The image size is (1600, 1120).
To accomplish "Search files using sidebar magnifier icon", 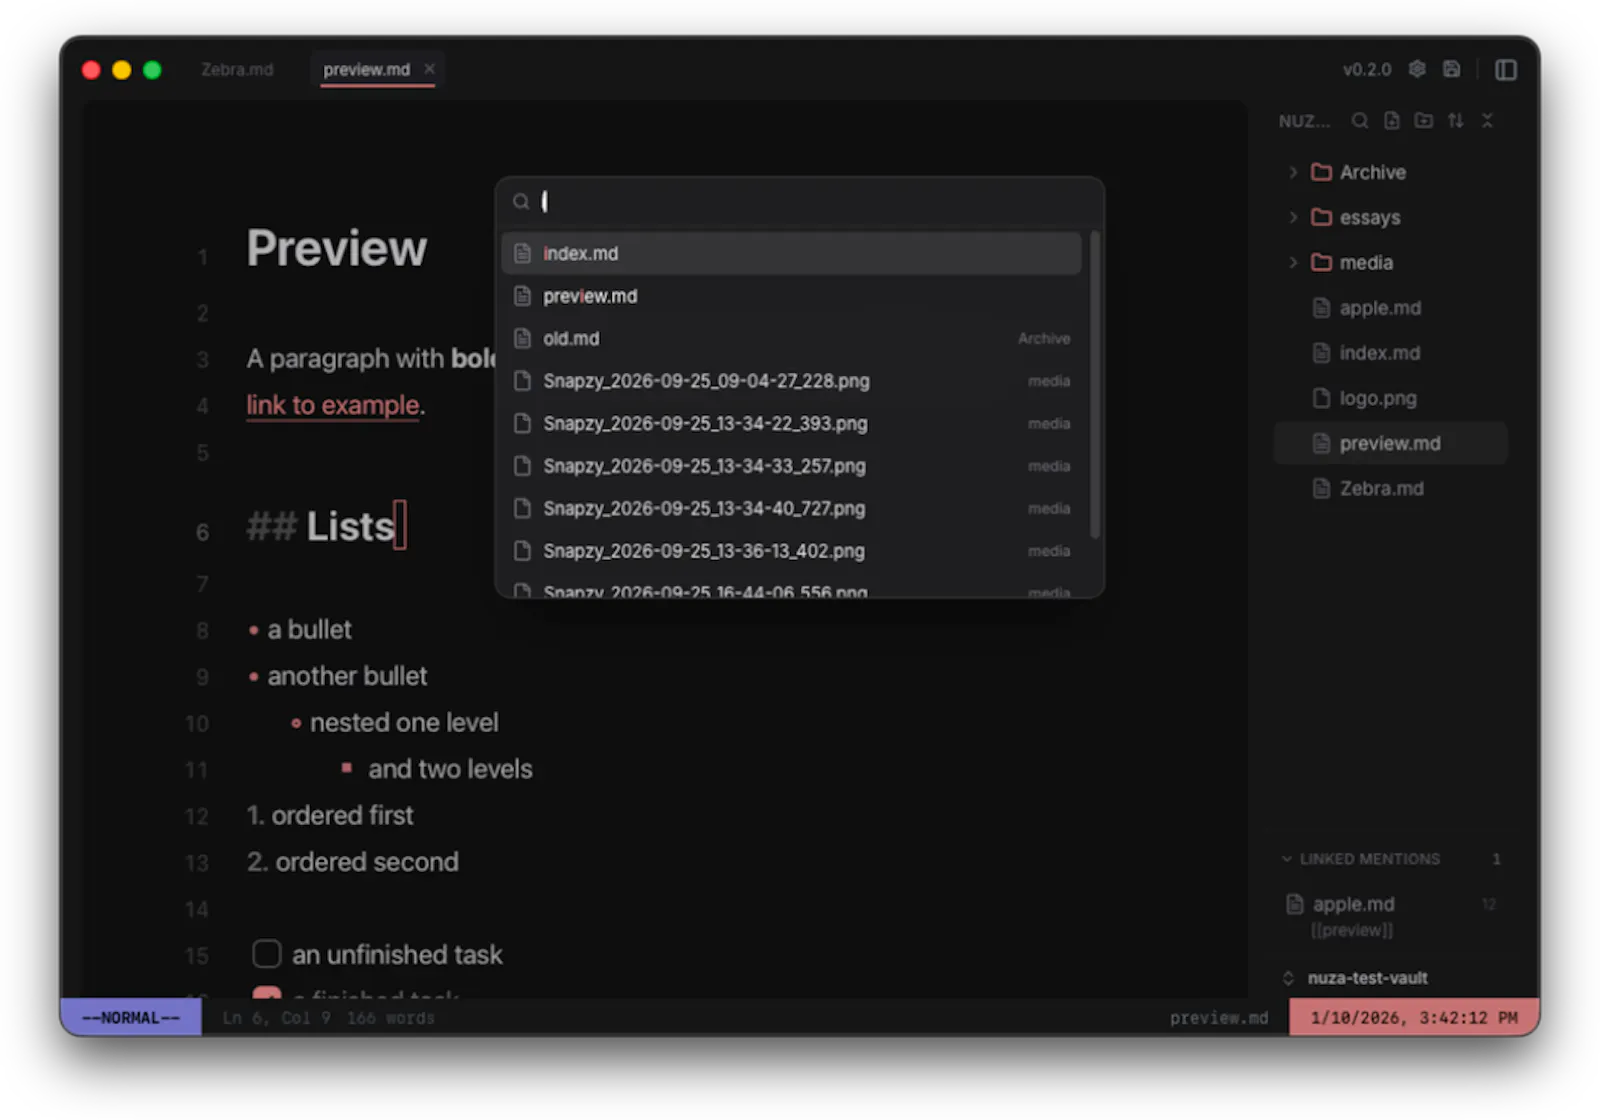I will coord(1360,121).
